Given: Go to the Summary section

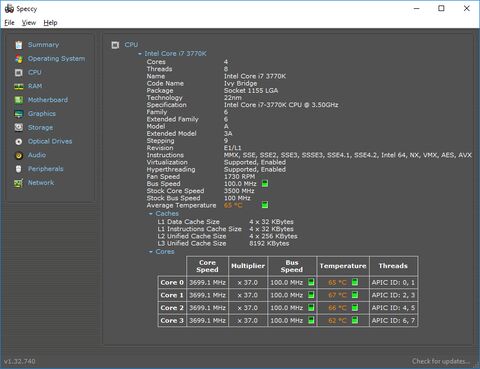Looking at the screenshot, I should [43, 45].
